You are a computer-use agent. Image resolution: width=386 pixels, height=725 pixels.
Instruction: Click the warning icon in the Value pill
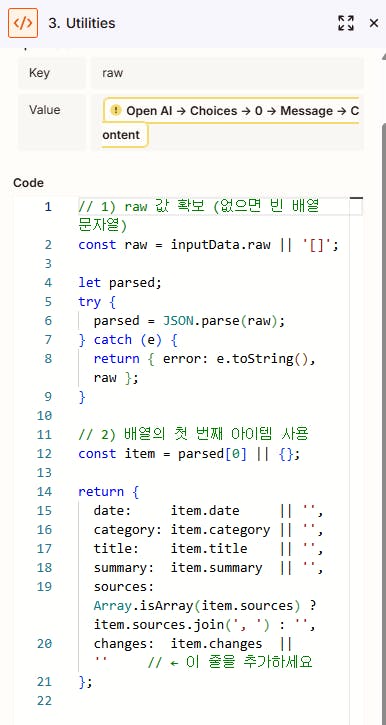coord(116,111)
